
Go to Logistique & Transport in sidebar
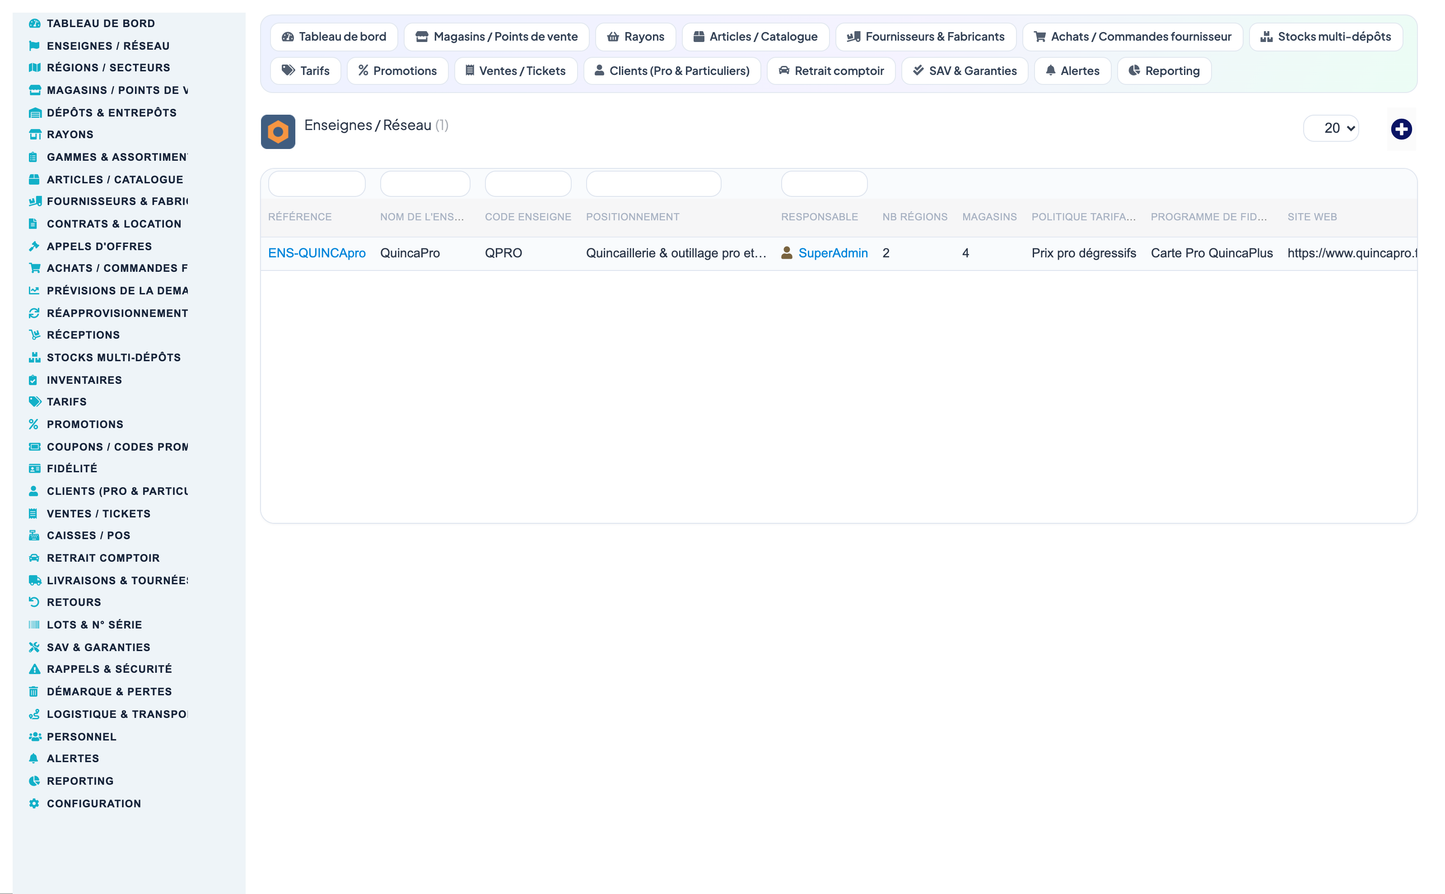(x=117, y=714)
